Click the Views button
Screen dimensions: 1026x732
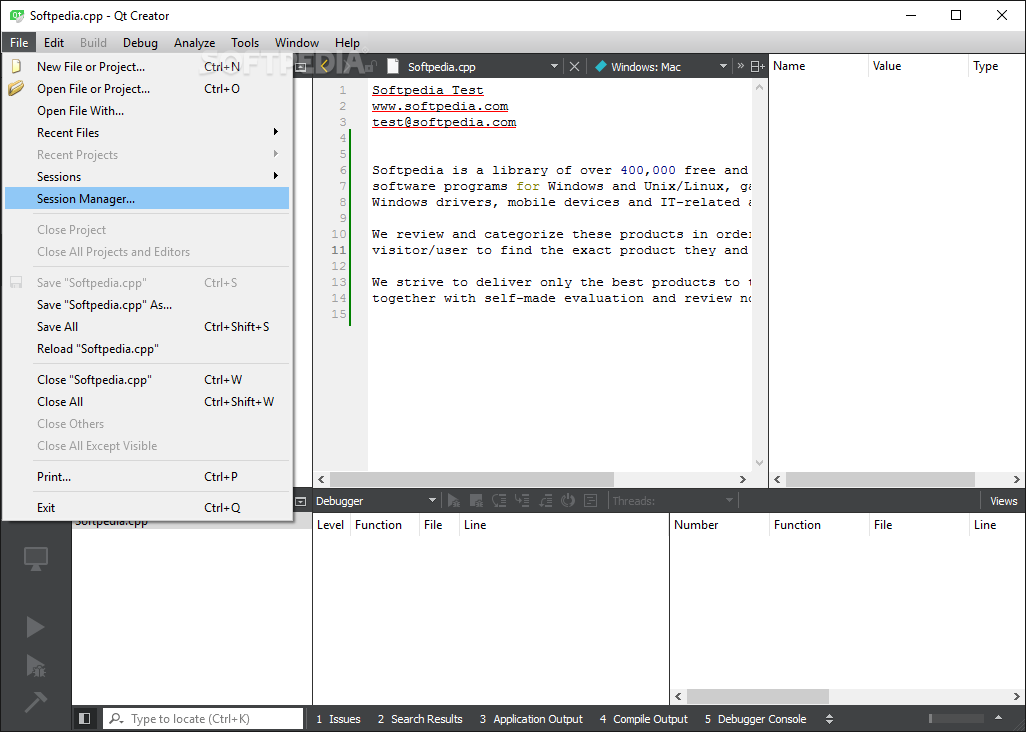[x=1003, y=501]
